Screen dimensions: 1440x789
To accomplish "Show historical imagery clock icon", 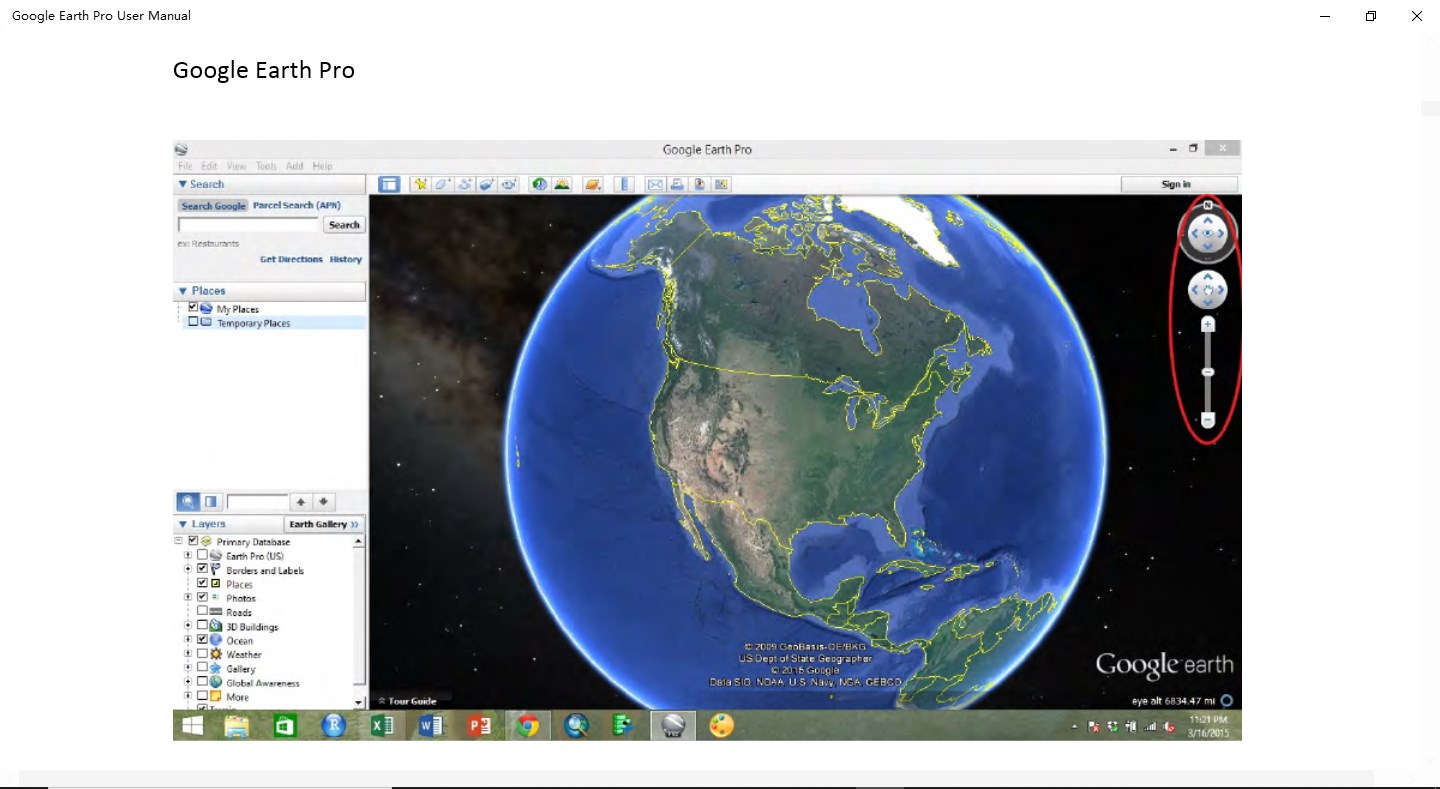I will pyautogui.click(x=540, y=184).
